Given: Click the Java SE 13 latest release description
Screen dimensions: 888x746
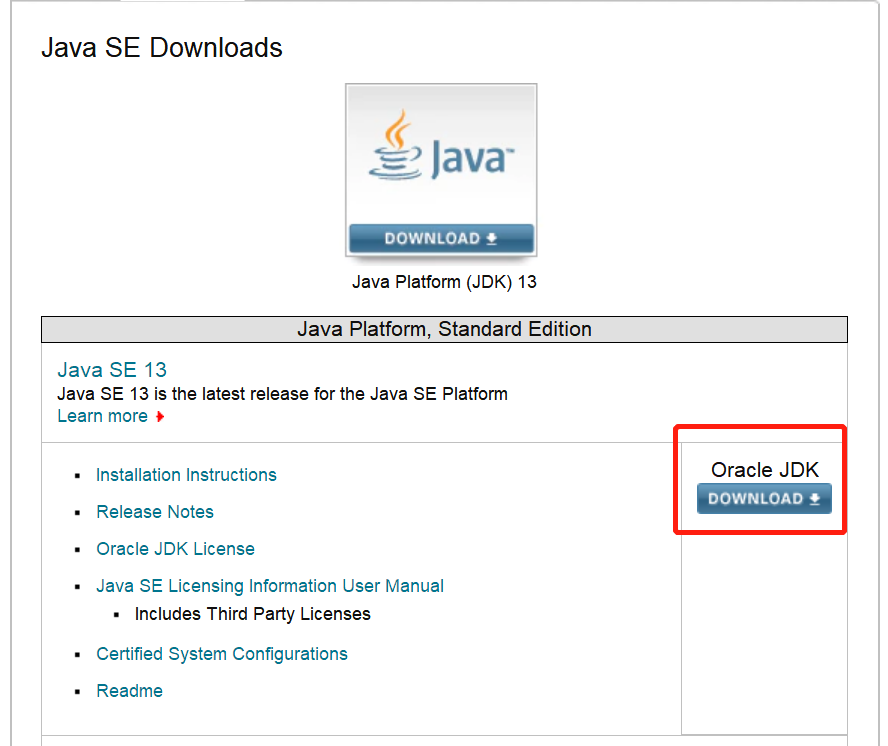Looking at the screenshot, I should tap(282, 394).
